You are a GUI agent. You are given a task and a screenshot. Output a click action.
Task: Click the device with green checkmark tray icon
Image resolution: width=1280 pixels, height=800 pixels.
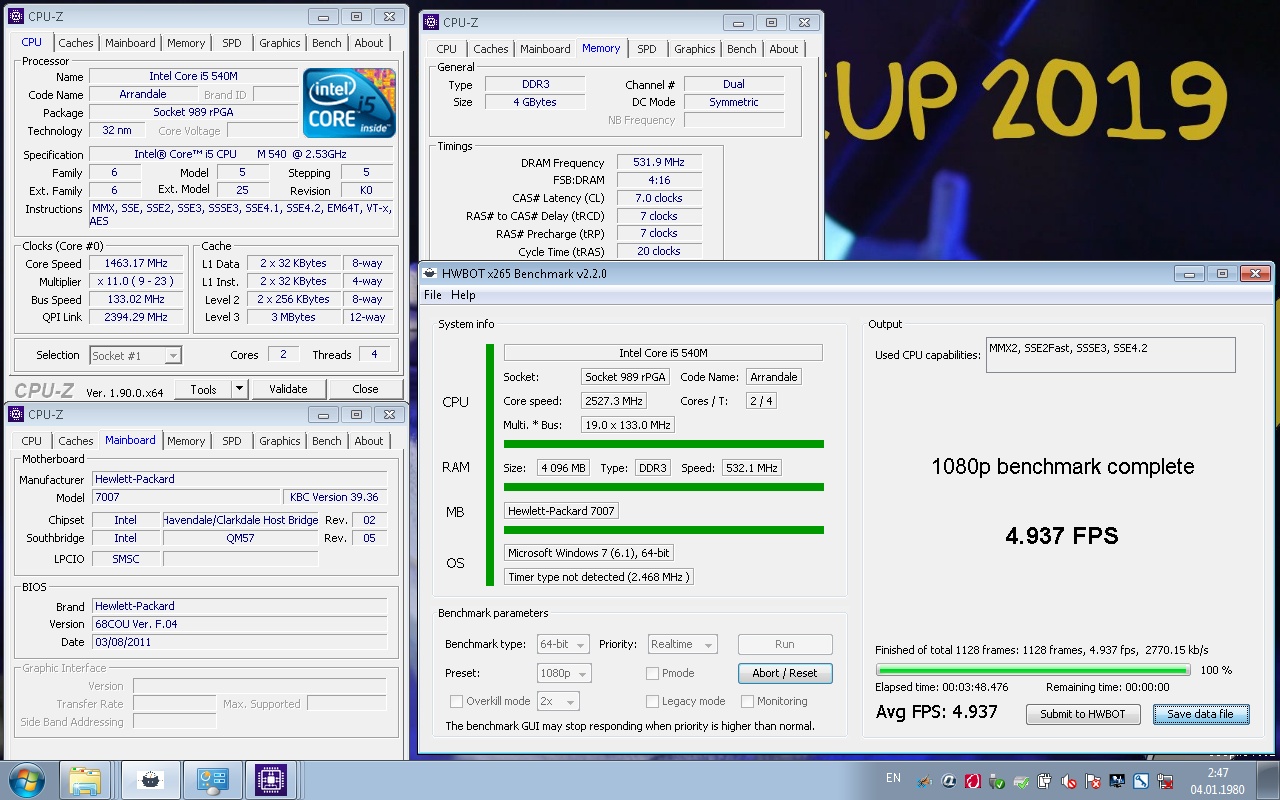[1020, 781]
